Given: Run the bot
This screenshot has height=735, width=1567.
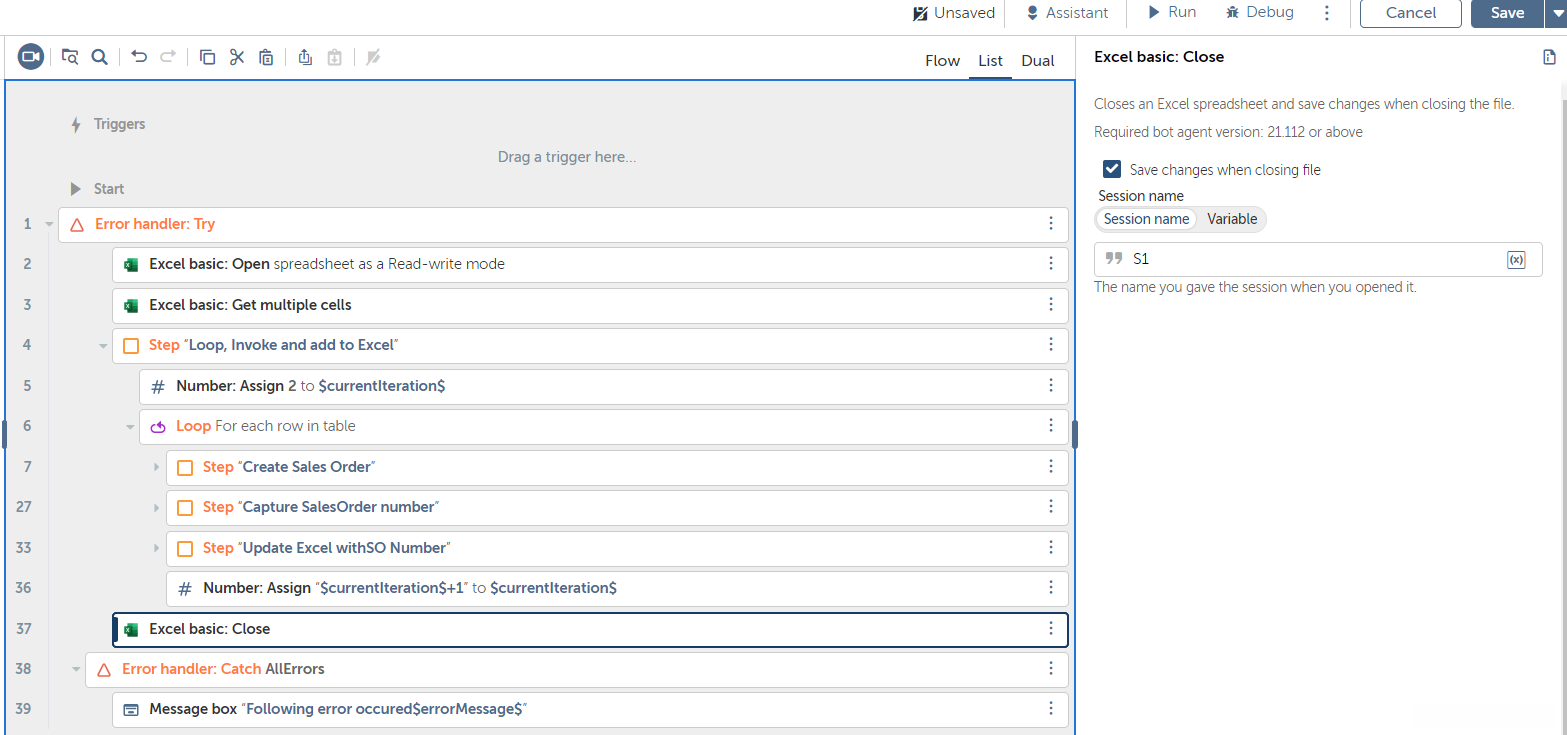Looking at the screenshot, I should [1171, 13].
